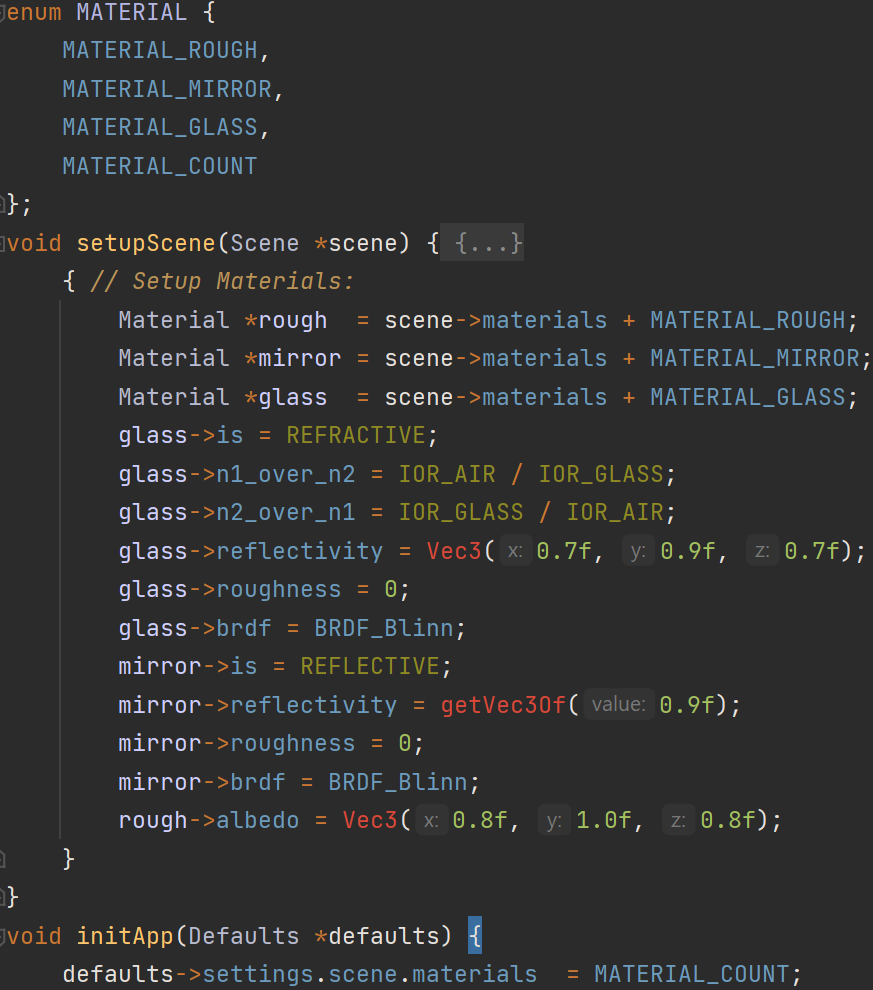Click mirror->roughness field

(293, 743)
